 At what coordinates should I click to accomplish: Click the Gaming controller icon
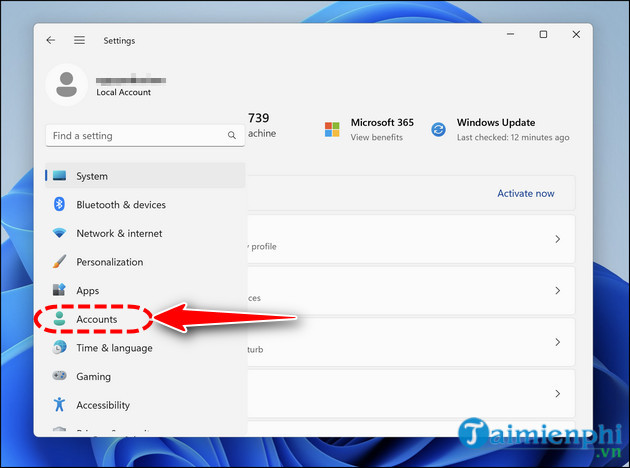click(x=59, y=376)
